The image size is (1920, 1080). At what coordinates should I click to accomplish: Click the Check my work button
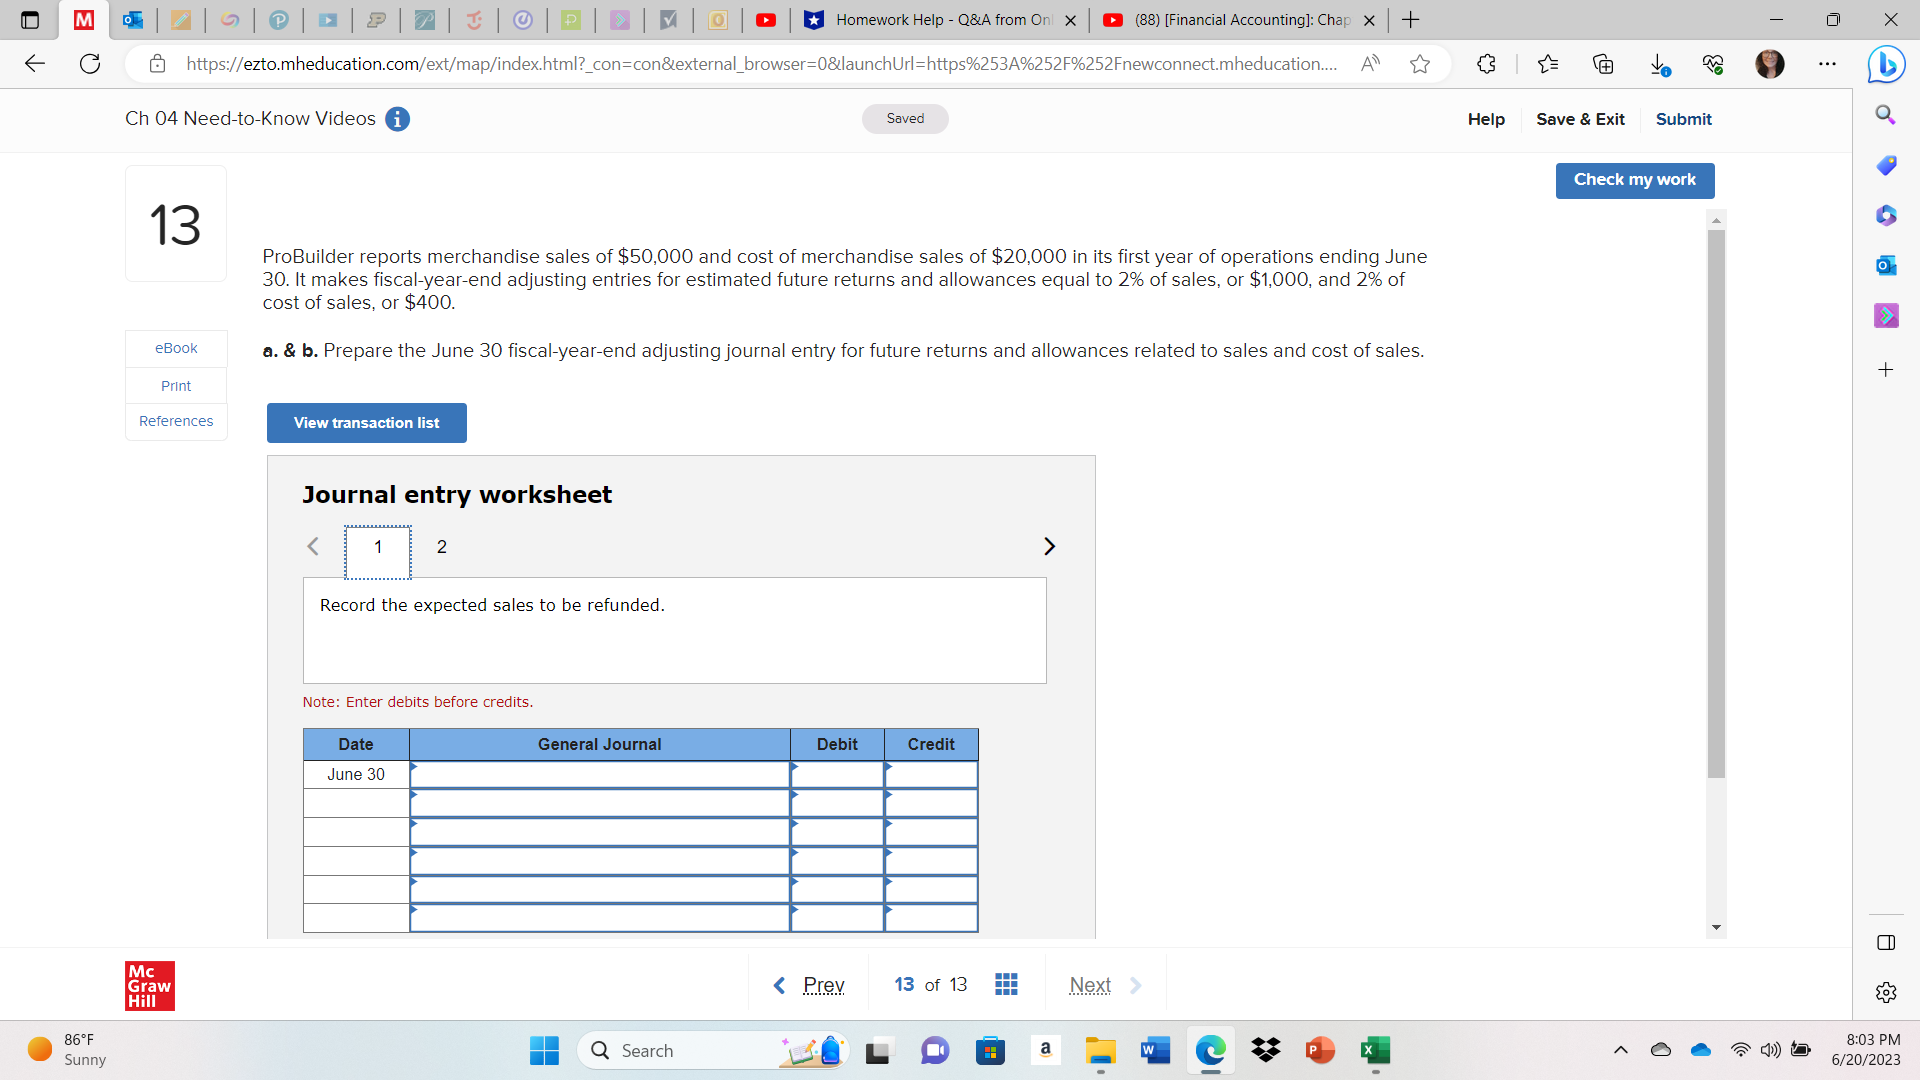[1634, 180]
